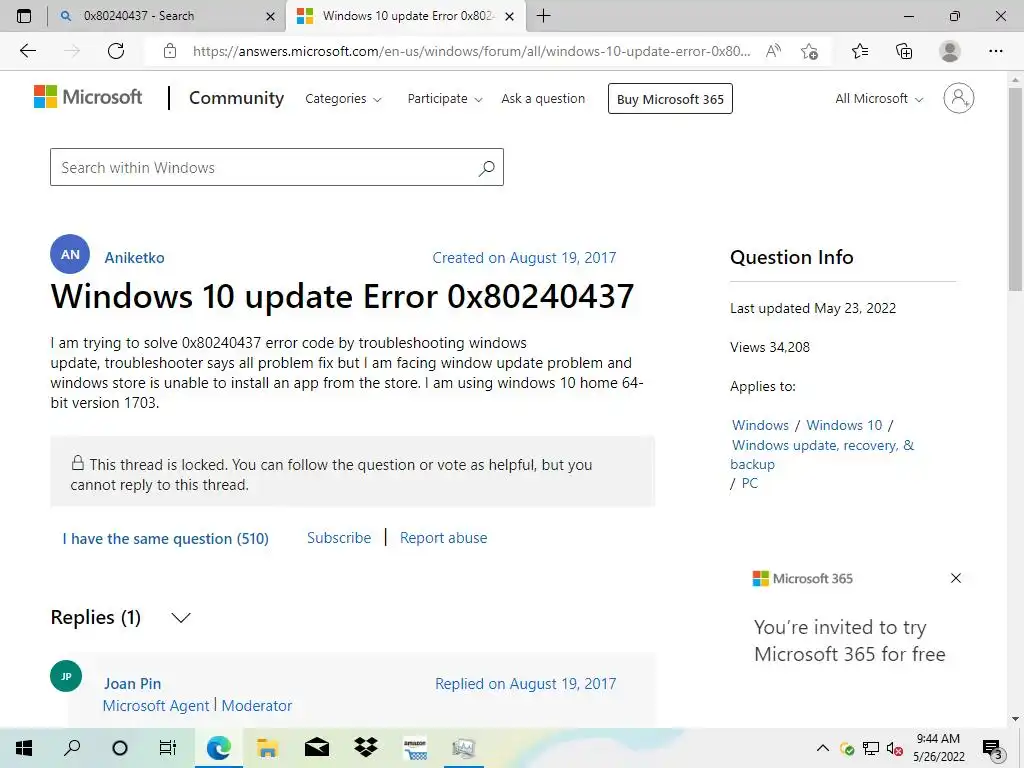Click the AN user avatar
This screenshot has width=1024, height=768.
[x=70, y=255]
